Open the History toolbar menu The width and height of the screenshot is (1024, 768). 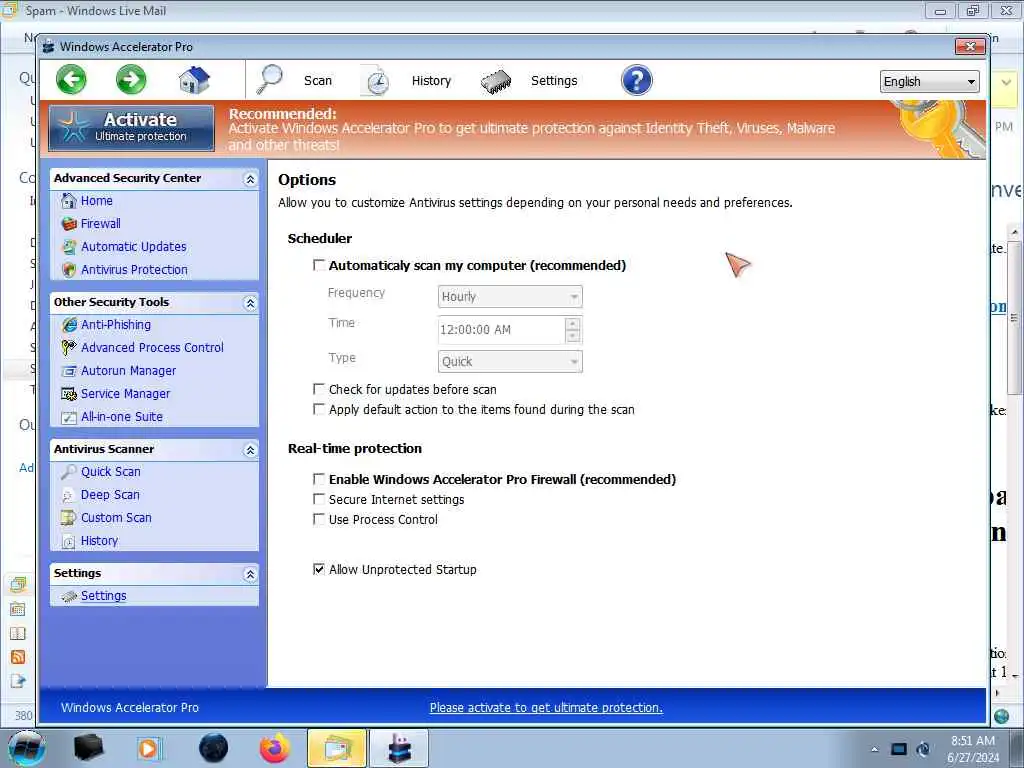[x=431, y=81]
